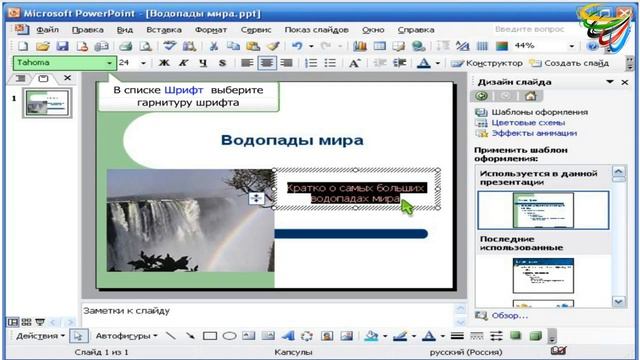
Task: Toggle Bold (Ж) formatting
Action: coord(164,63)
